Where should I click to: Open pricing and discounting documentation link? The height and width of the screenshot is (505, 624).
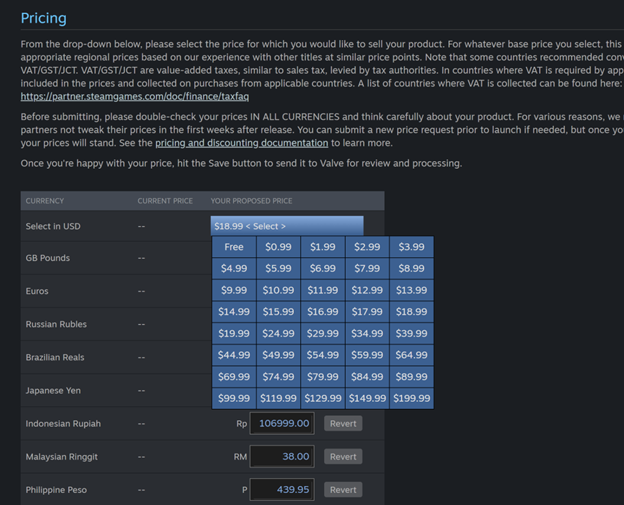[242, 143]
